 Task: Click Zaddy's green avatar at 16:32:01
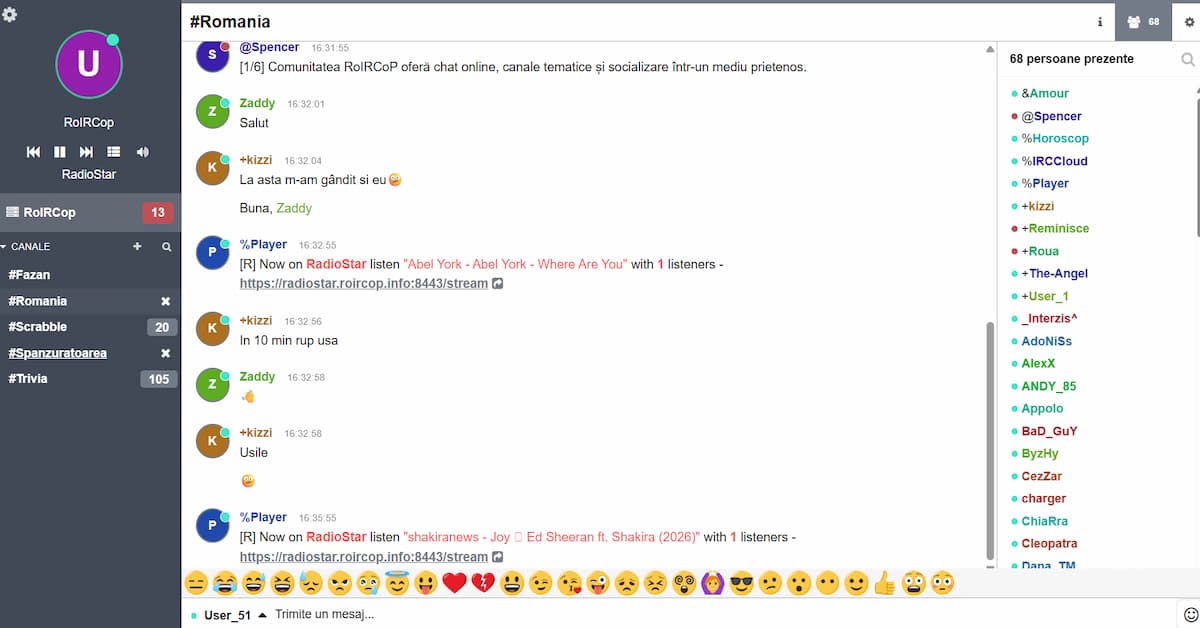point(213,111)
